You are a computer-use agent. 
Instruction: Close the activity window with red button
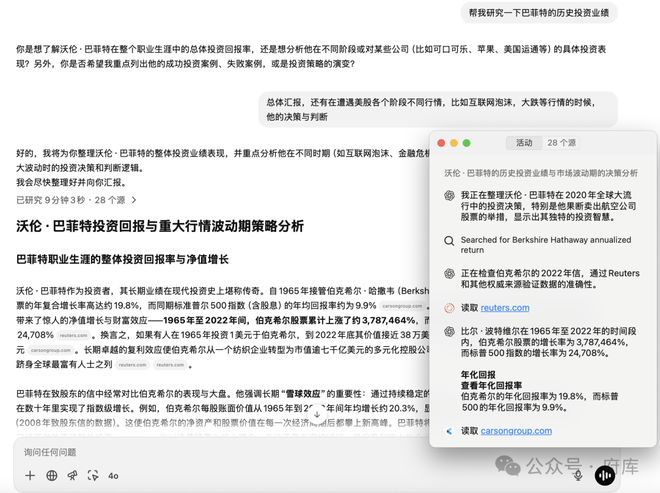(x=441, y=143)
